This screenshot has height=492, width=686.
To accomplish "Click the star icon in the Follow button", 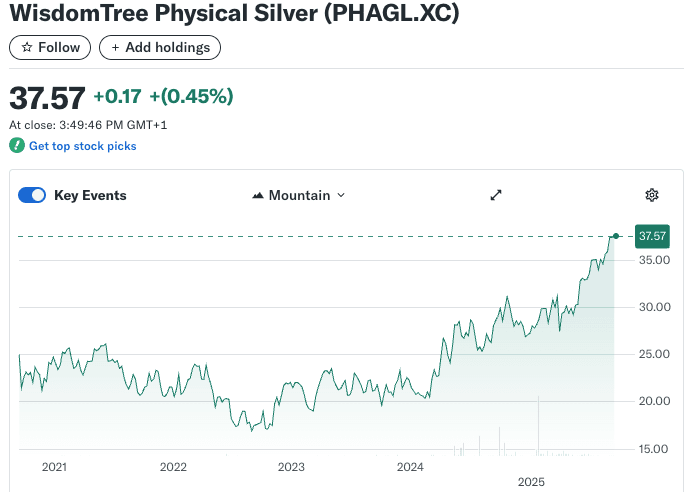I will point(27,47).
